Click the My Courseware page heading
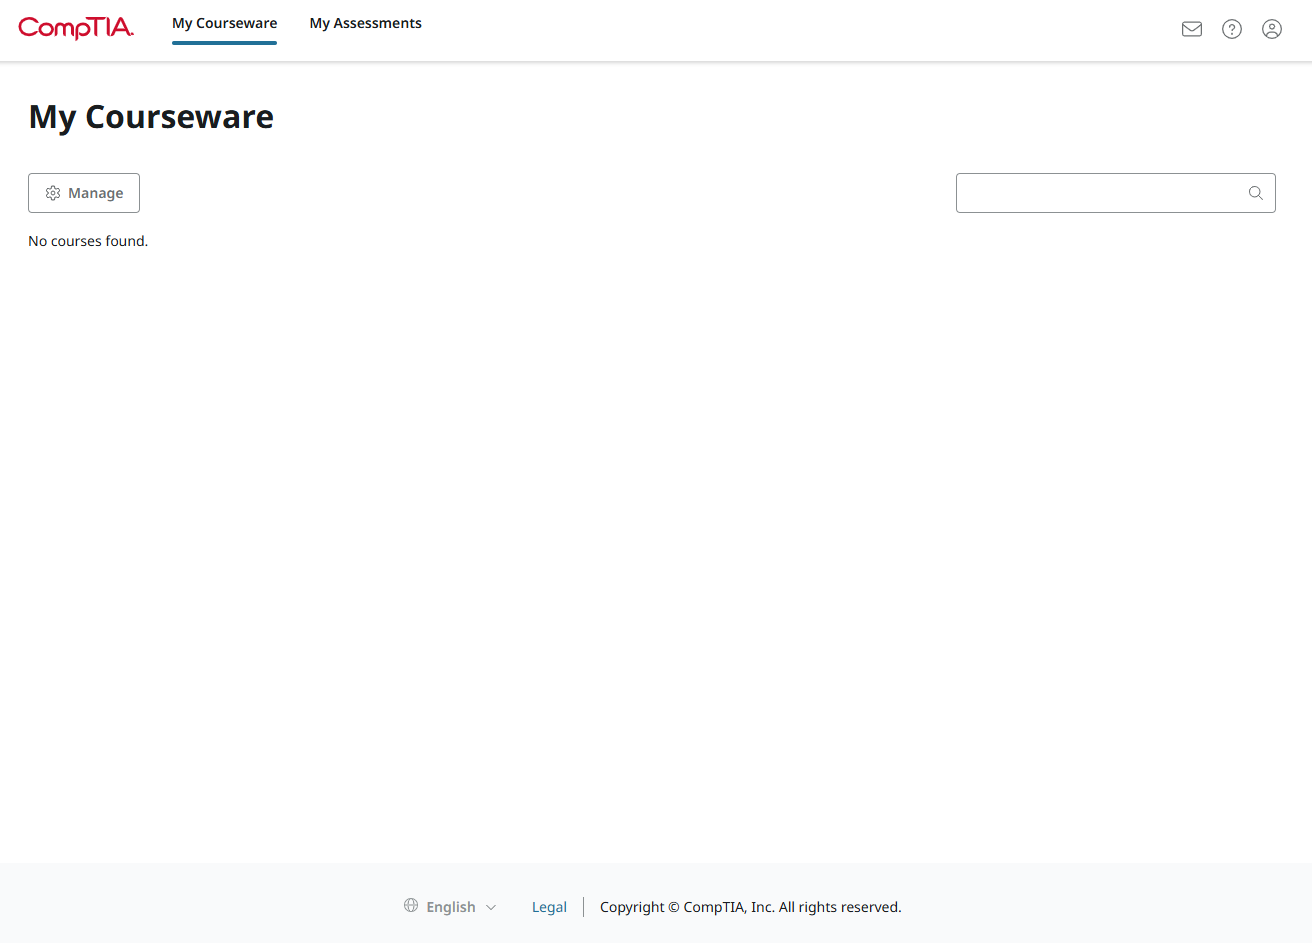Screen dimensions: 1312x943 tap(151, 117)
